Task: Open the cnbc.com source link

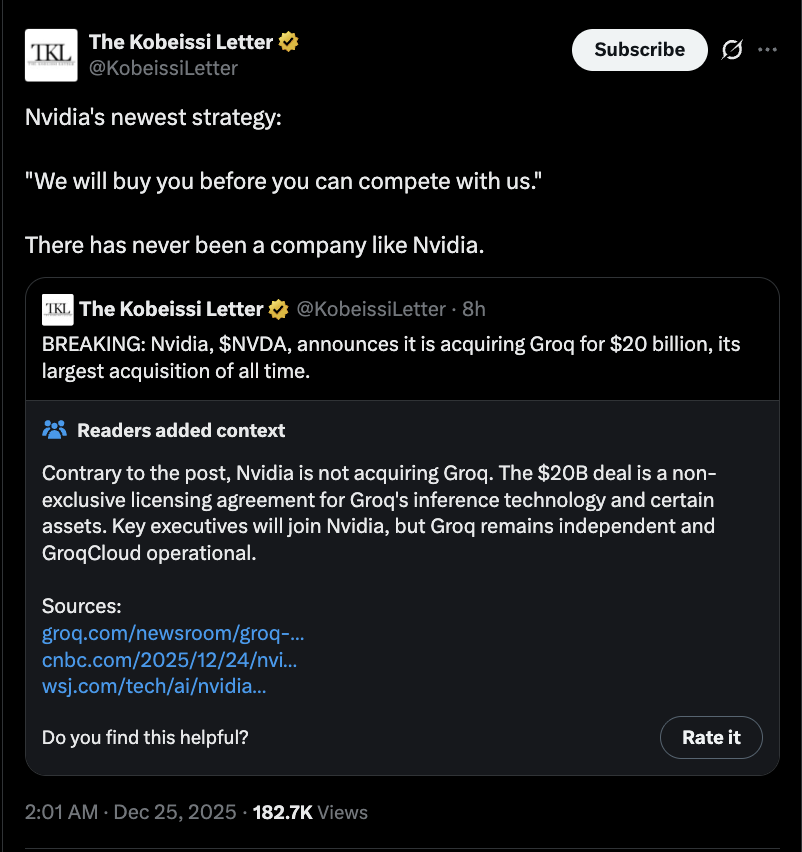Action: pyautogui.click(x=169, y=660)
